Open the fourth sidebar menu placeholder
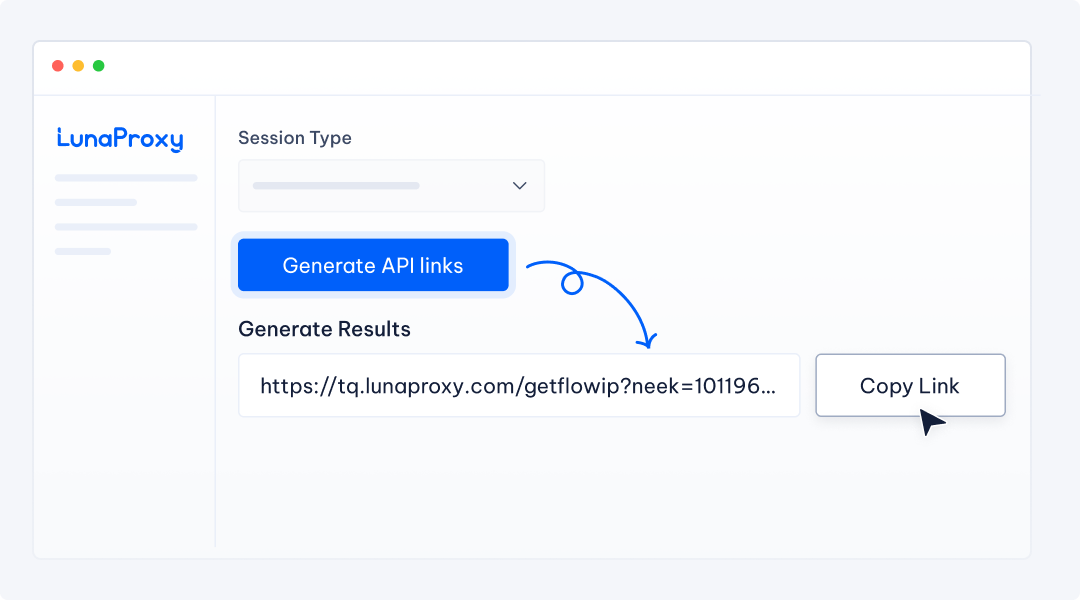 point(83,251)
